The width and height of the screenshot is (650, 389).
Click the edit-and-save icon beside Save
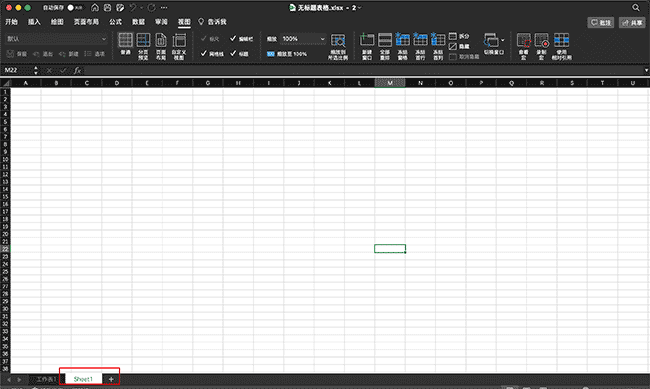click(120, 7)
